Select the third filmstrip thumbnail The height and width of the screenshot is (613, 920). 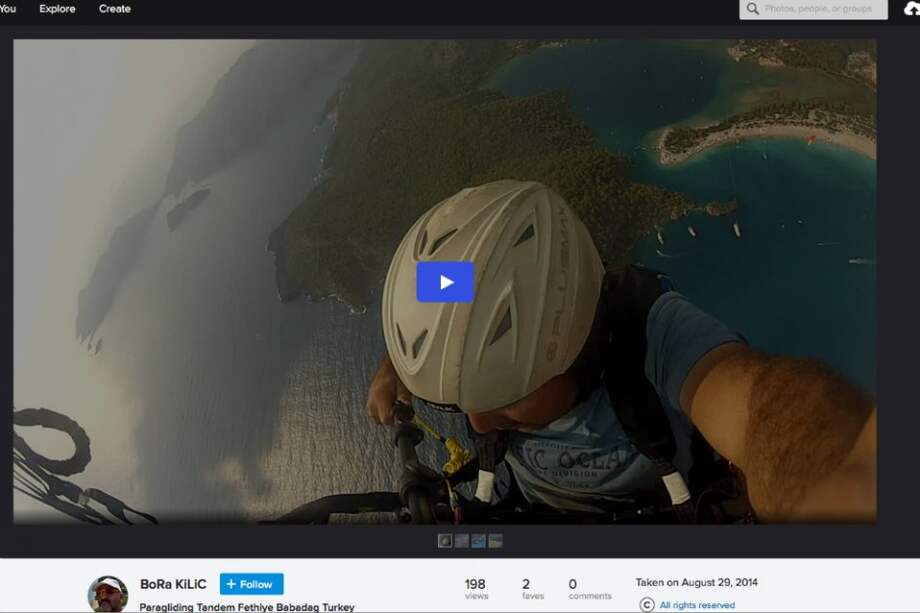[x=479, y=541]
